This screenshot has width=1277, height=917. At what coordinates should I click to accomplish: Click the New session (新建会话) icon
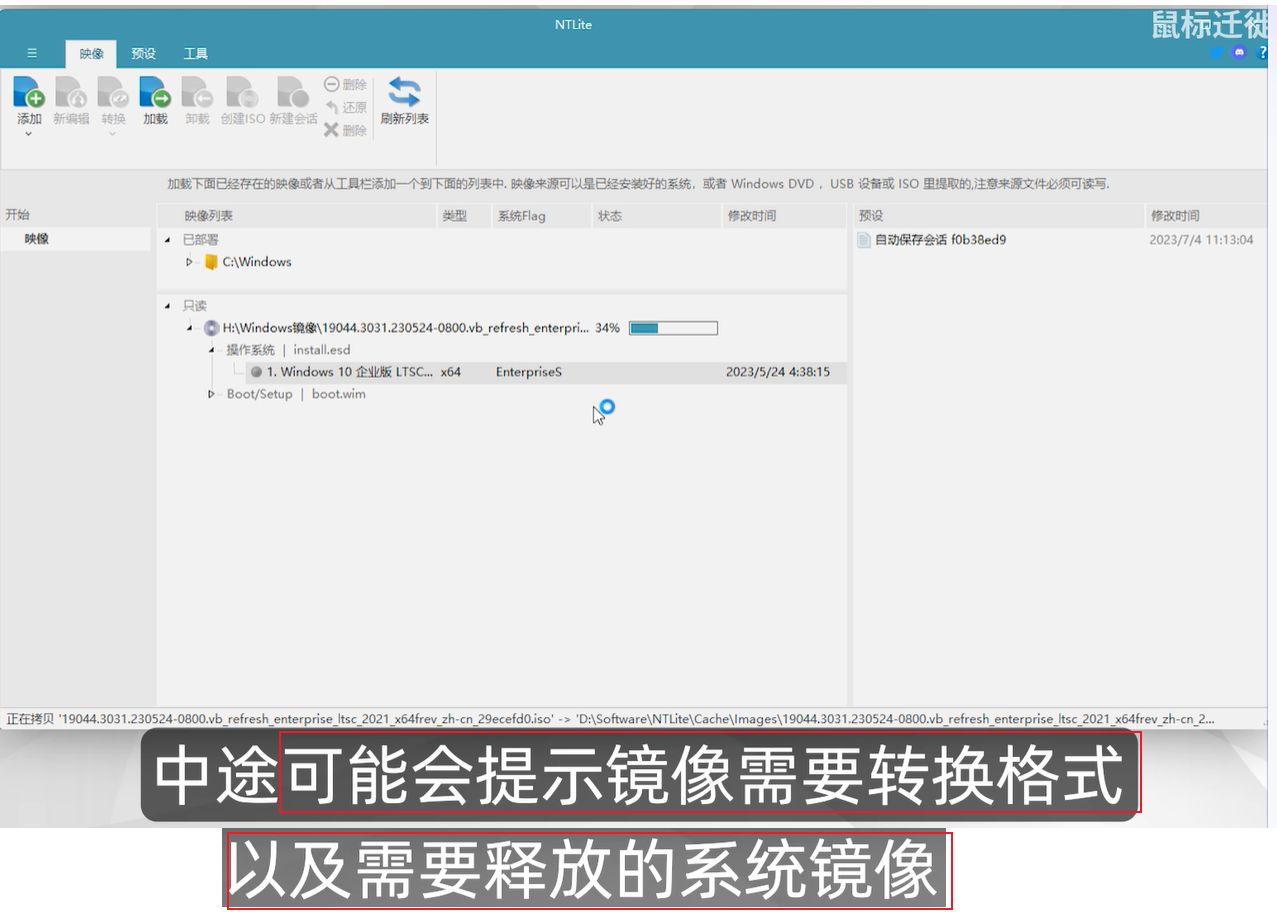(292, 93)
